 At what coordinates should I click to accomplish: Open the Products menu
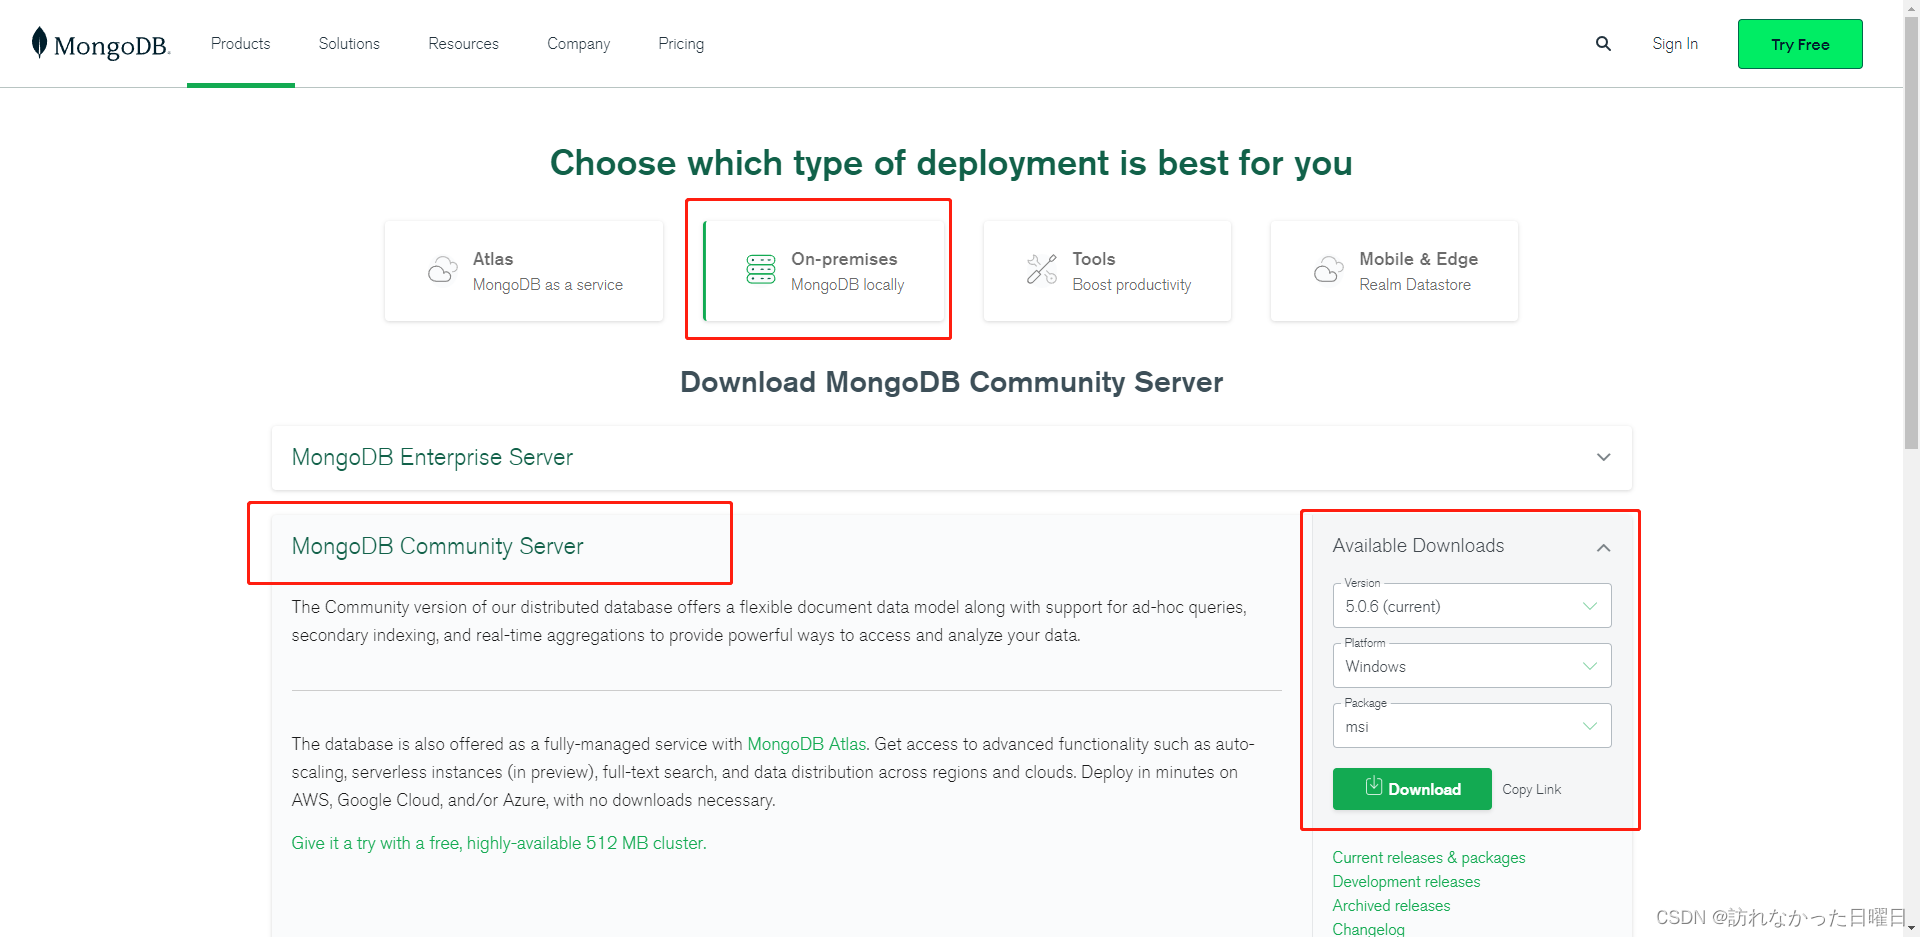(240, 44)
